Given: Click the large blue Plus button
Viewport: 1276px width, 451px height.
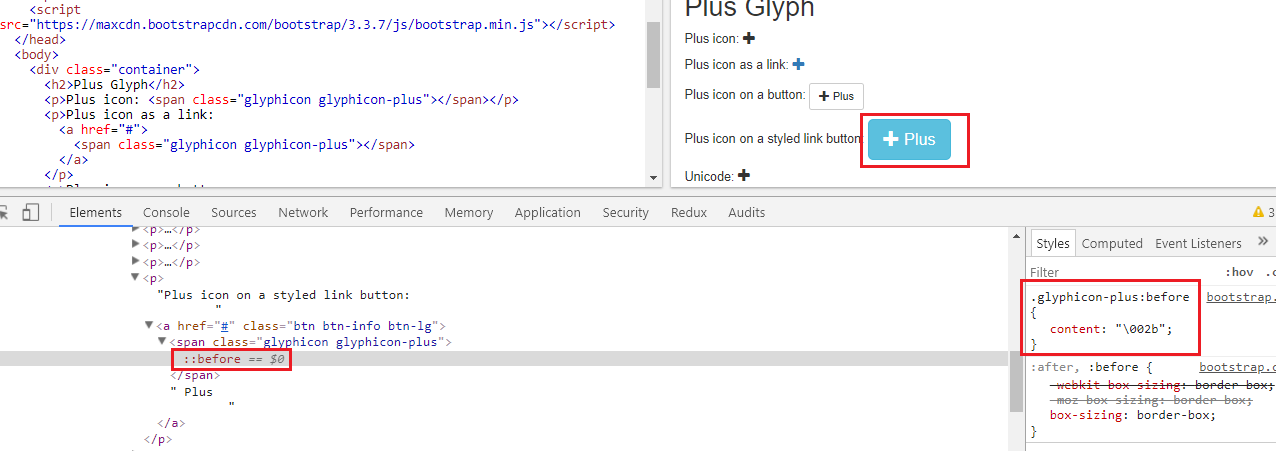Looking at the screenshot, I should coord(909,139).
